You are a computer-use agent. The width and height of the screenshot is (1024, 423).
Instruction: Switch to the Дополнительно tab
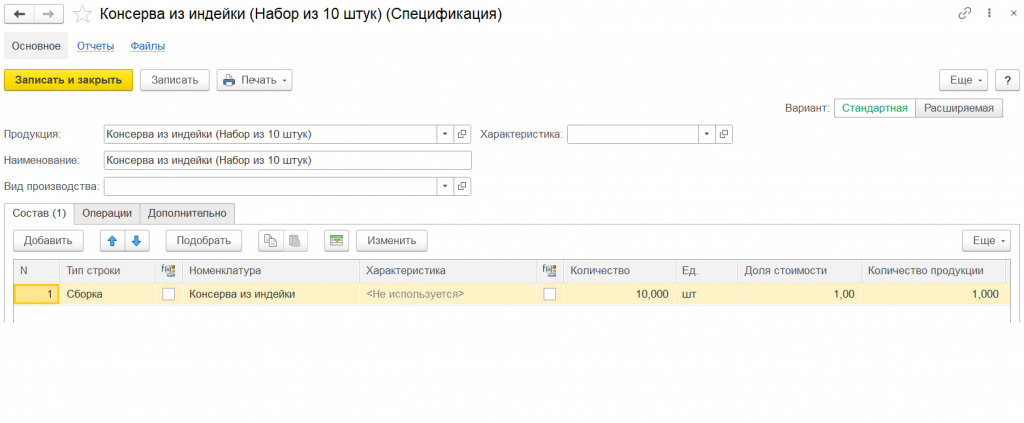pos(187,213)
